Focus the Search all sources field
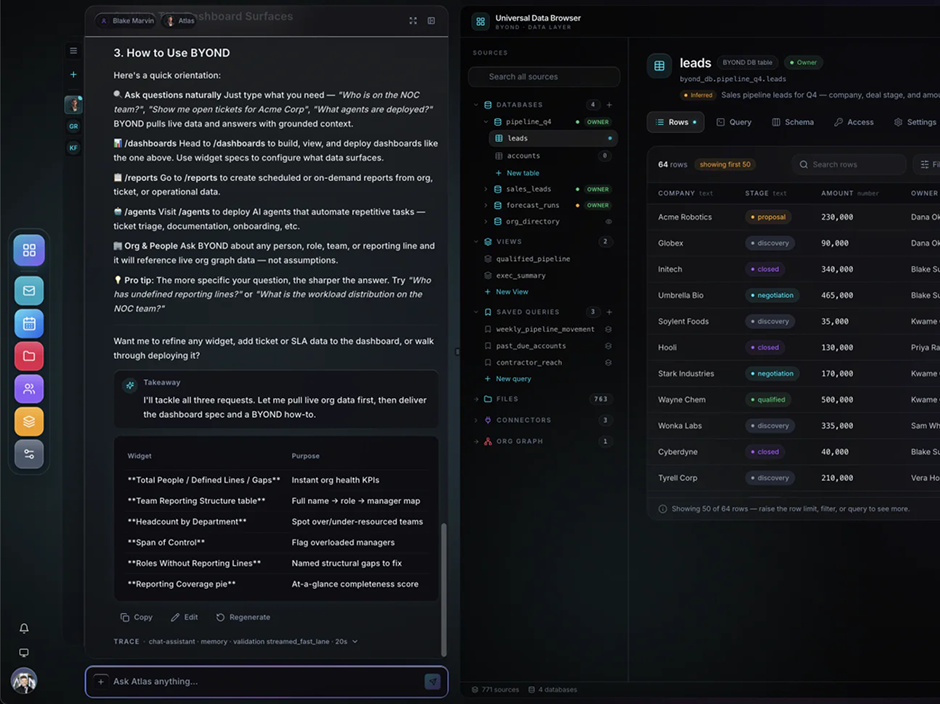Screen dimensions: 940x704 coord(544,77)
